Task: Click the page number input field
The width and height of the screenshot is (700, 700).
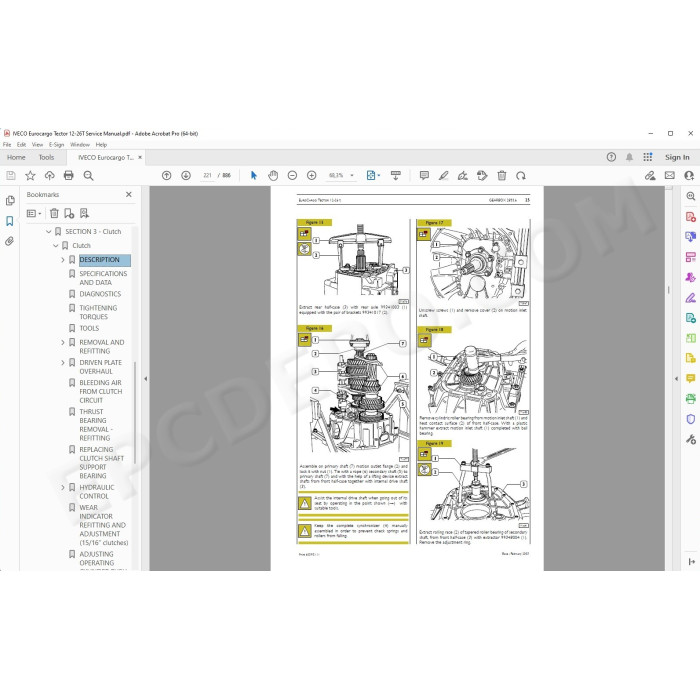Action: (x=207, y=175)
